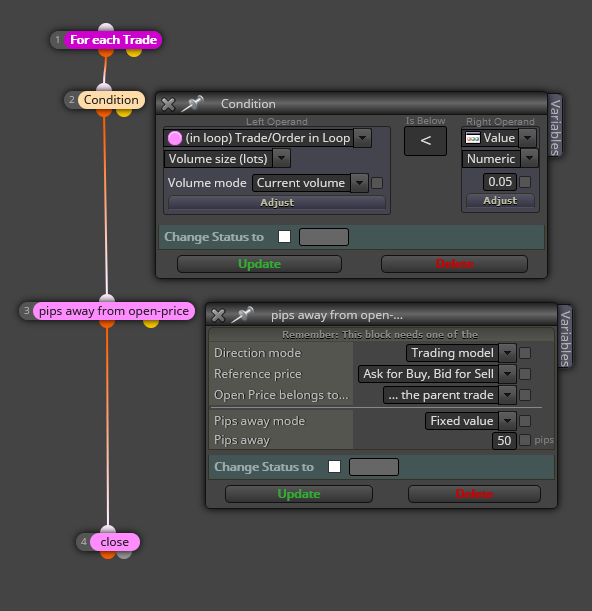The height and width of the screenshot is (611, 592).
Task: Toggle checkbox beside the parent trade dropdown
Action: [x=525, y=395]
